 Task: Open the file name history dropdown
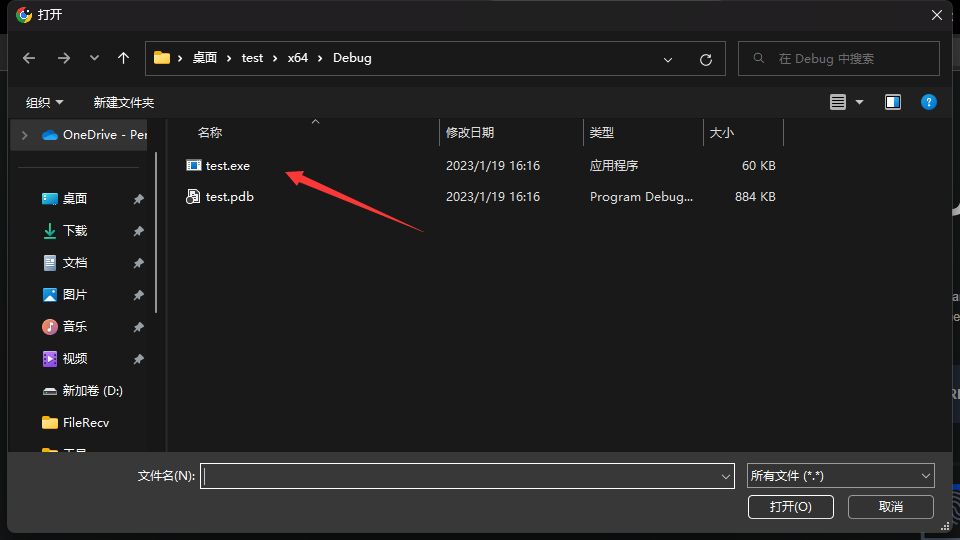[726, 476]
